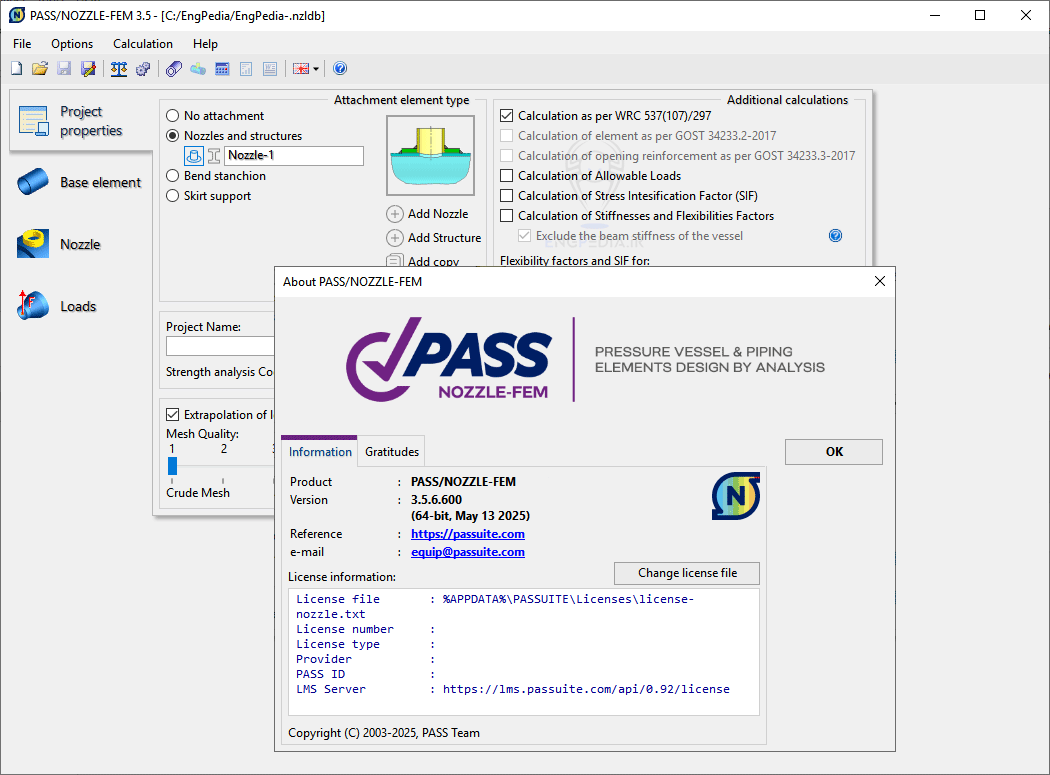Open the https://passuite.com link

click(x=467, y=534)
